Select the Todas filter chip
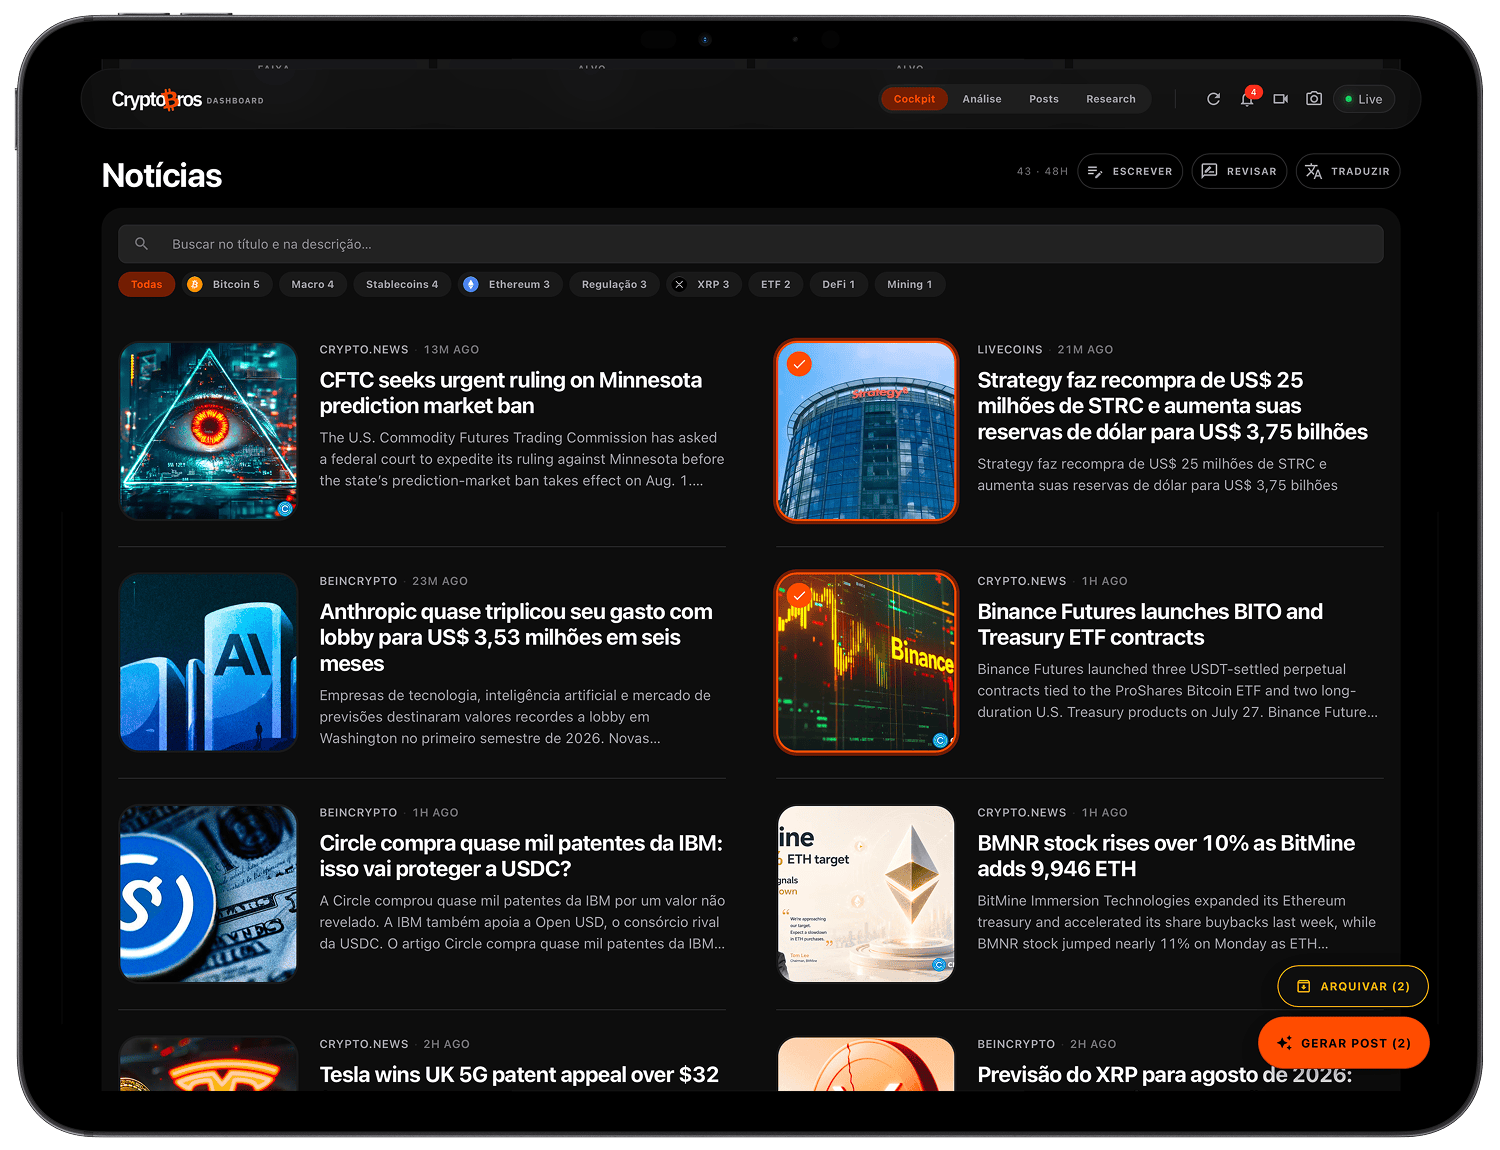Viewport: 1500px width, 1150px height. pos(147,285)
